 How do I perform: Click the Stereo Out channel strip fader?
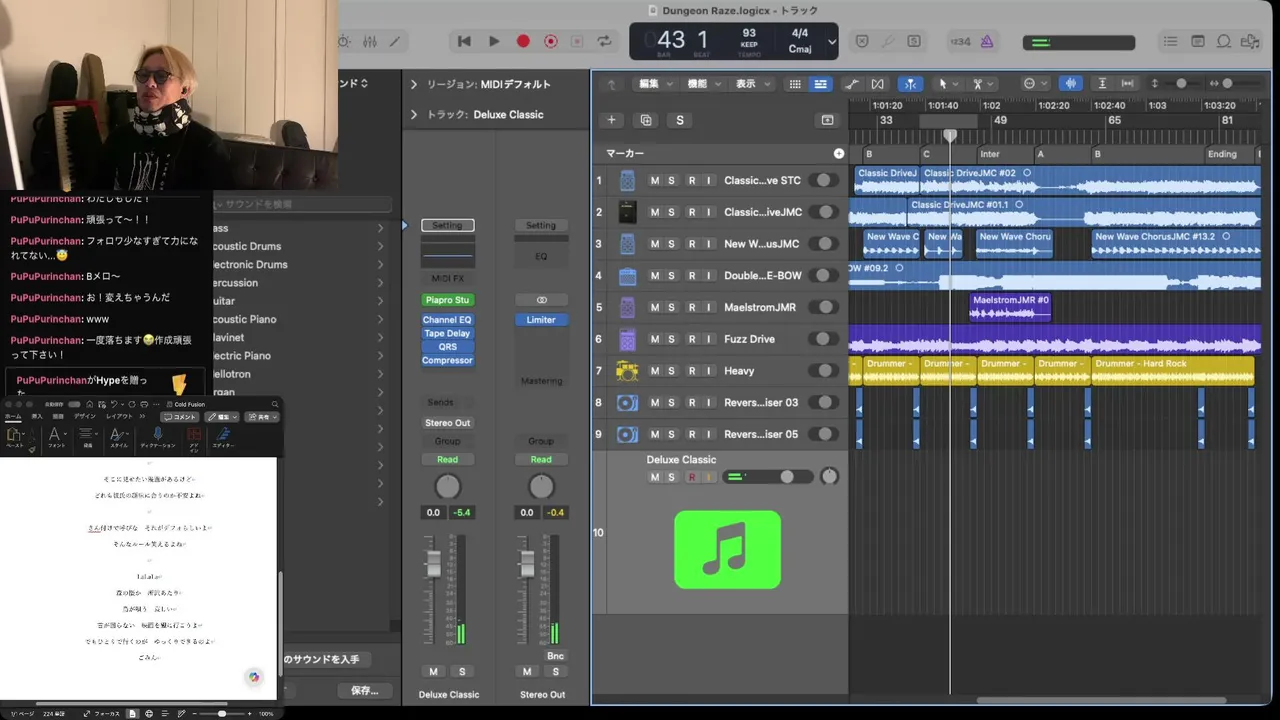point(528,565)
